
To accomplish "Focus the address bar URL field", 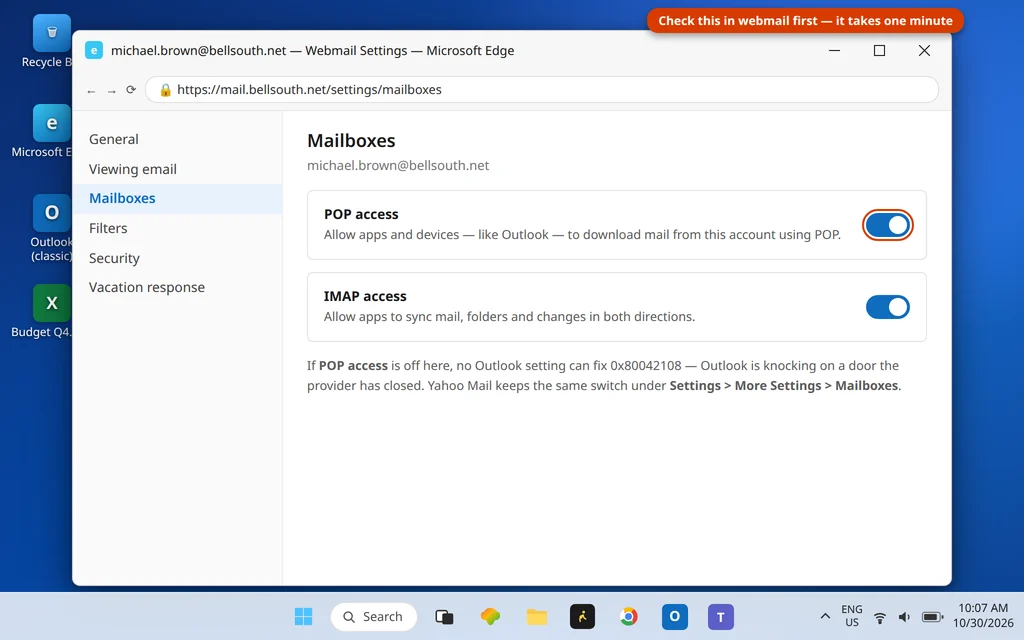I will (x=542, y=89).
